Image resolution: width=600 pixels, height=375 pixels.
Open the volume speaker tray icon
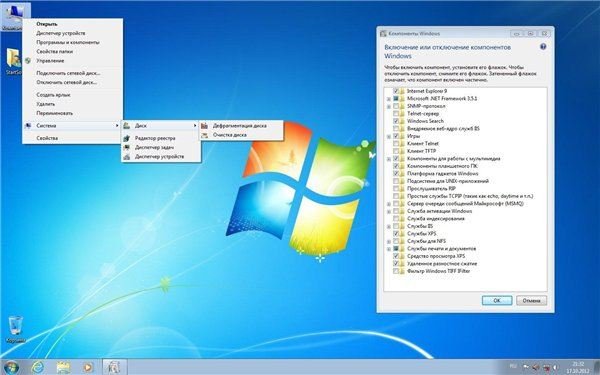point(555,367)
